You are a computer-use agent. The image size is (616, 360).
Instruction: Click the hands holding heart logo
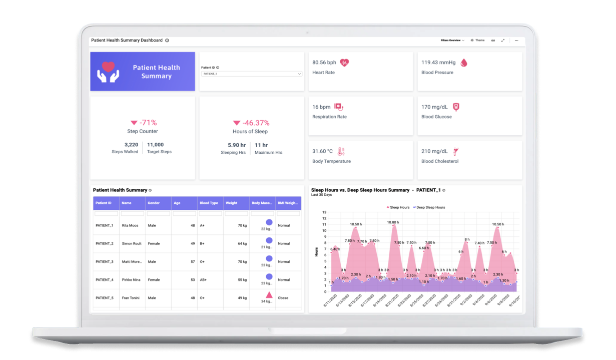[x=108, y=72]
